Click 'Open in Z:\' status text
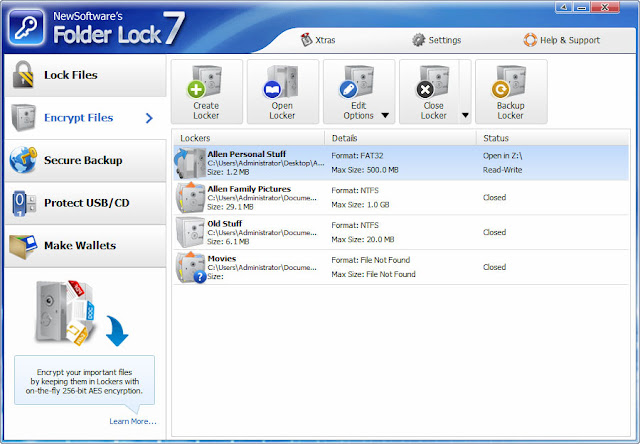The height and width of the screenshot is (444, 640). 502,155
